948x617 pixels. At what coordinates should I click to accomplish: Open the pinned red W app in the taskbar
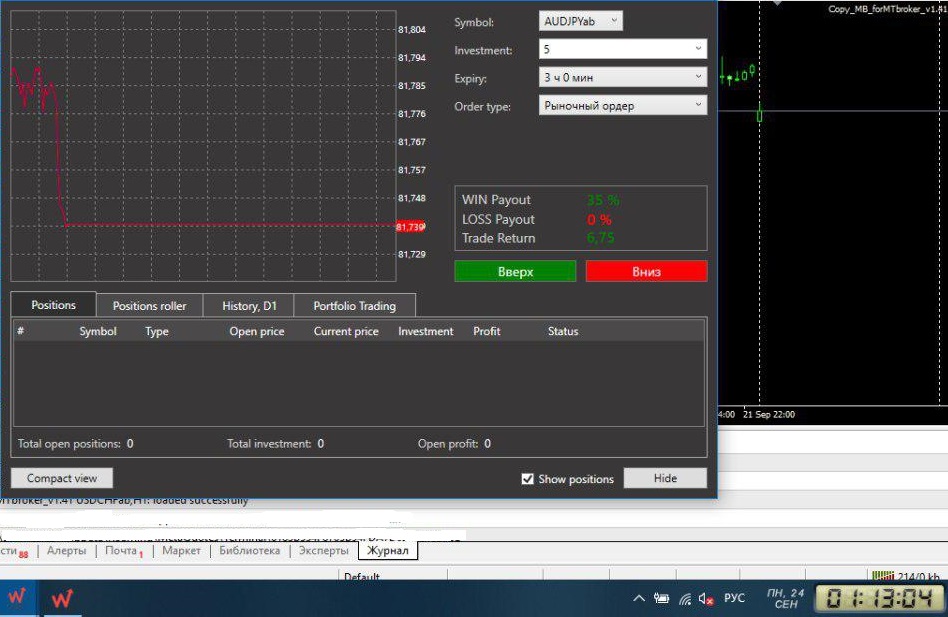click(62, 598)
